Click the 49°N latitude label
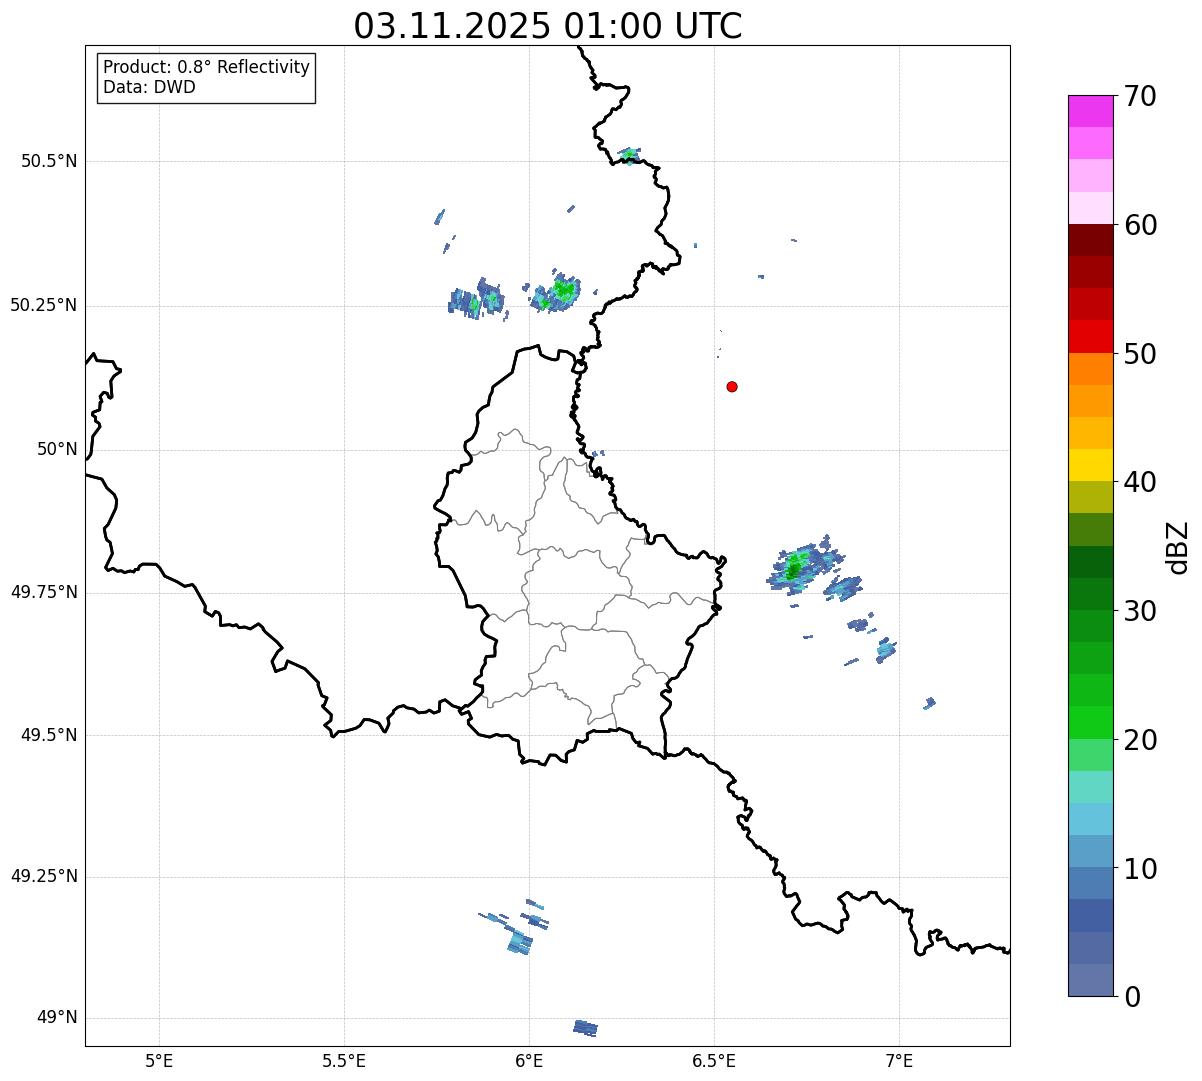 click(57, 1018)
